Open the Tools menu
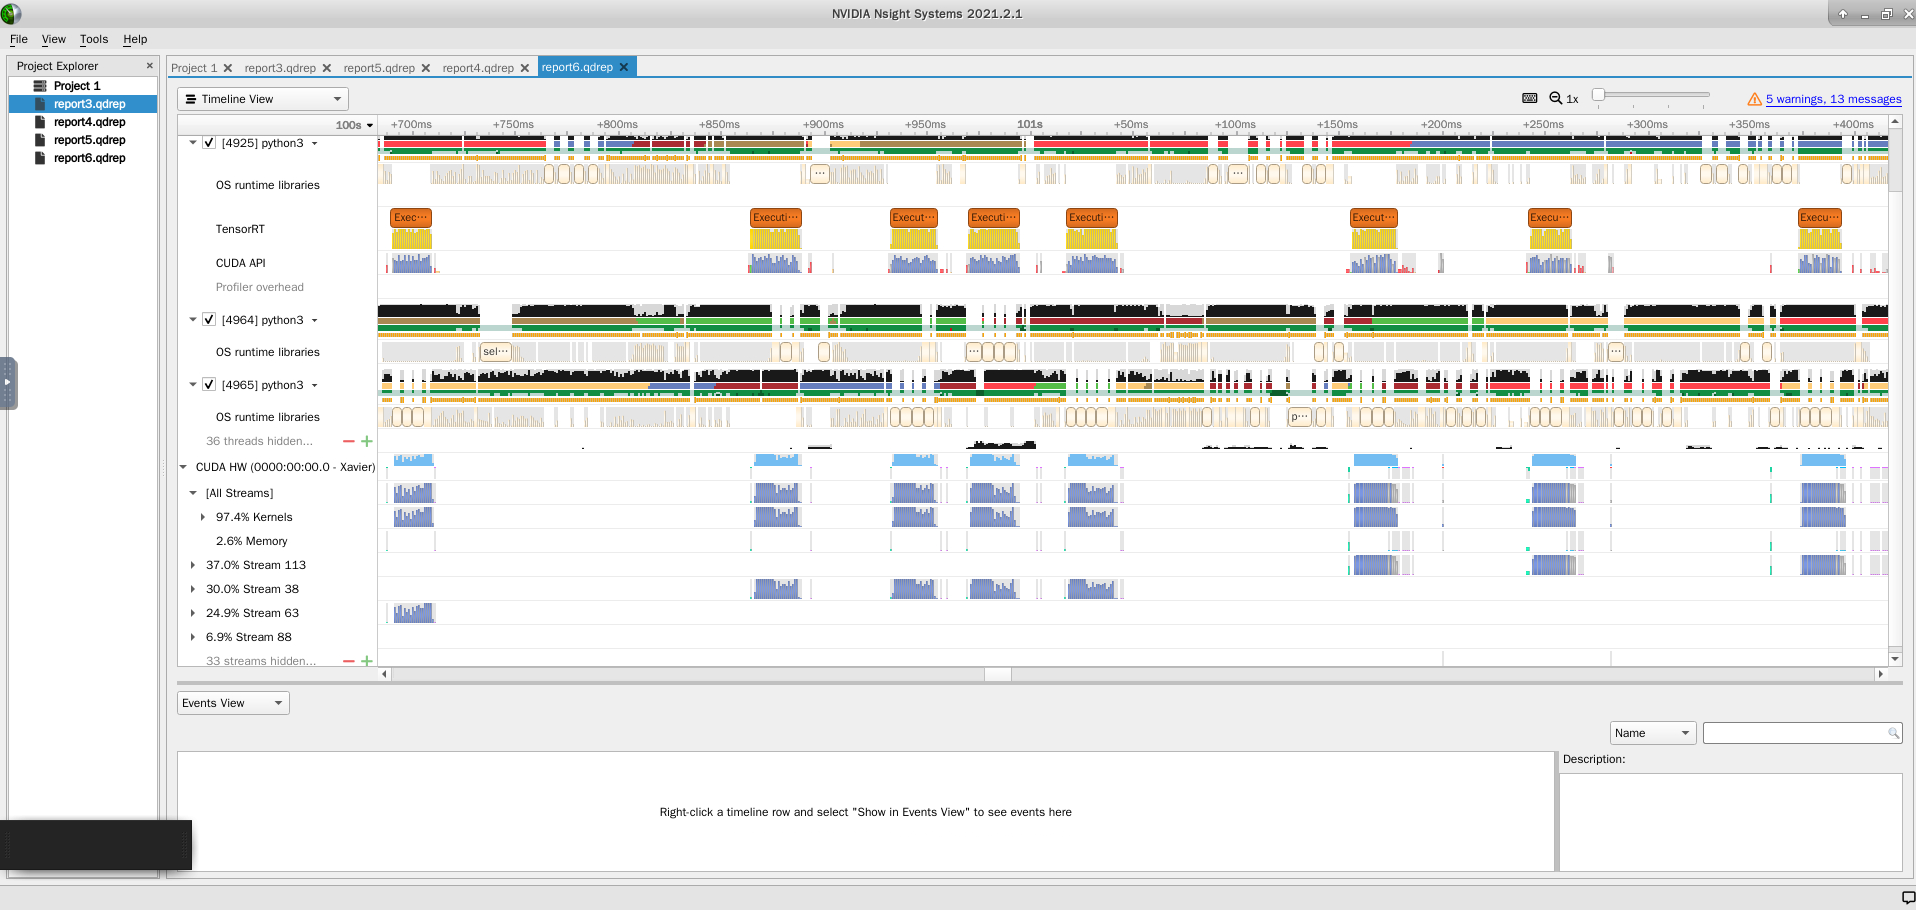Image resolution: width=1916 pixels, height=910 pixels. [x=94, y=39]
